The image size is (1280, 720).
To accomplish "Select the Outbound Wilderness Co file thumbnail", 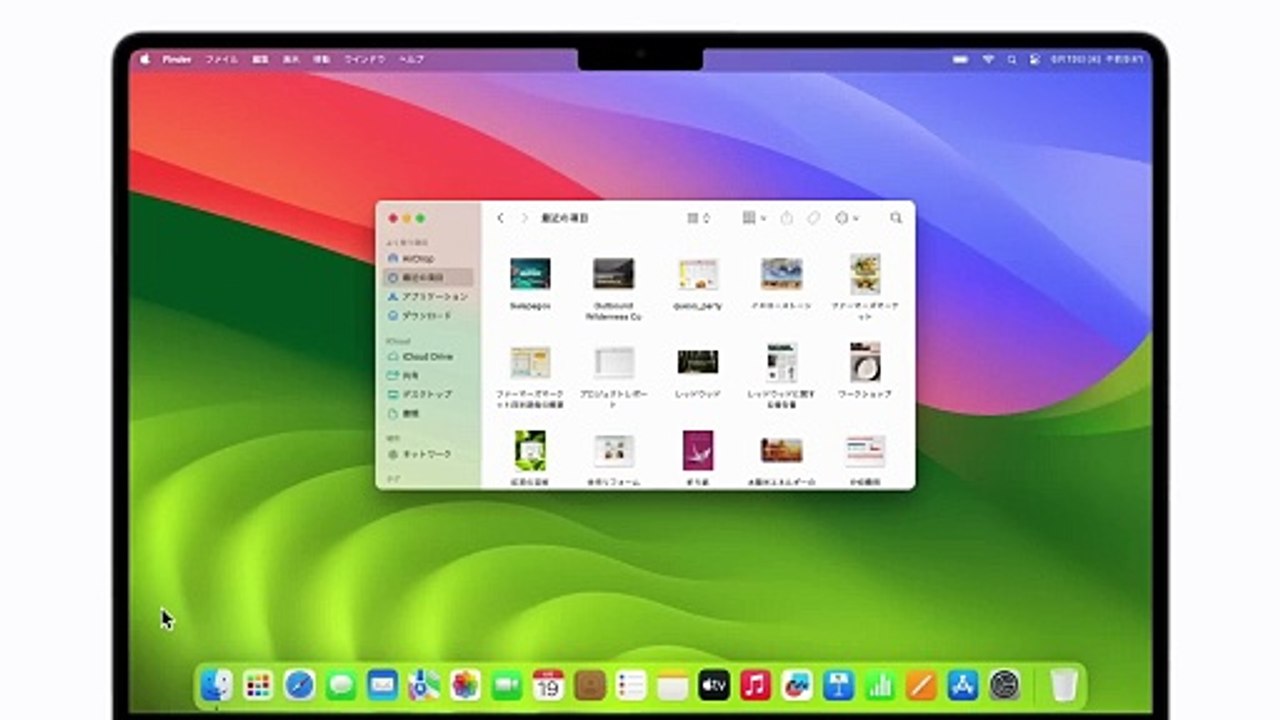I will coord(613,273).
